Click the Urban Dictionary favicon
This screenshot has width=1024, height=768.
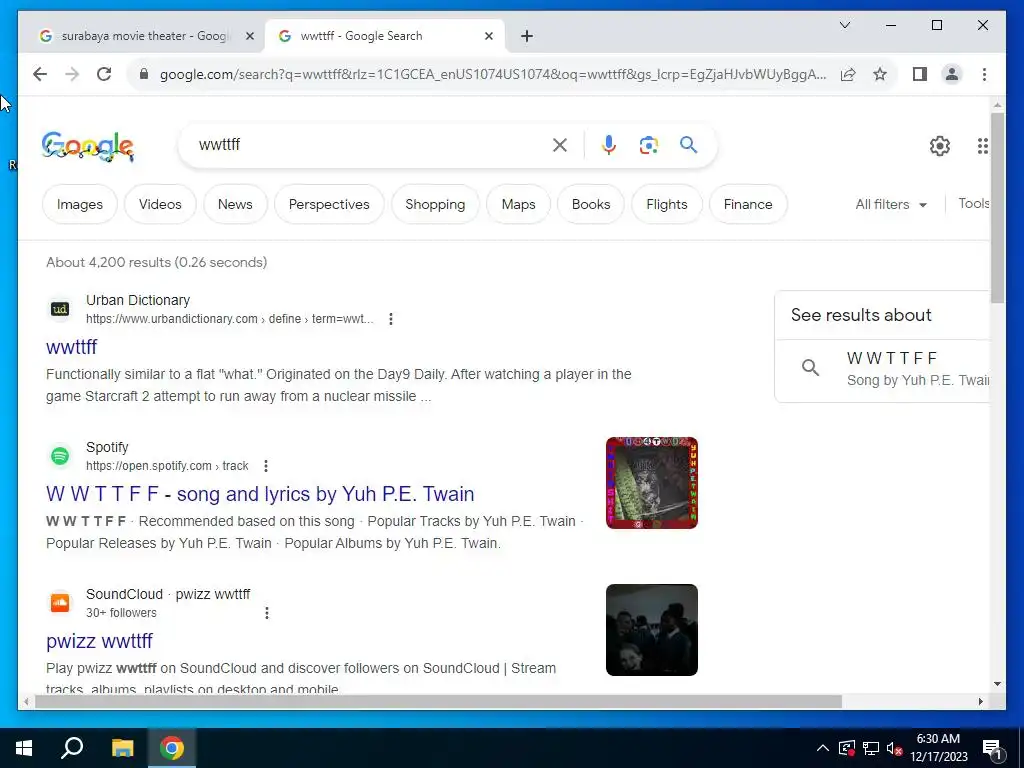coord(60,309)
